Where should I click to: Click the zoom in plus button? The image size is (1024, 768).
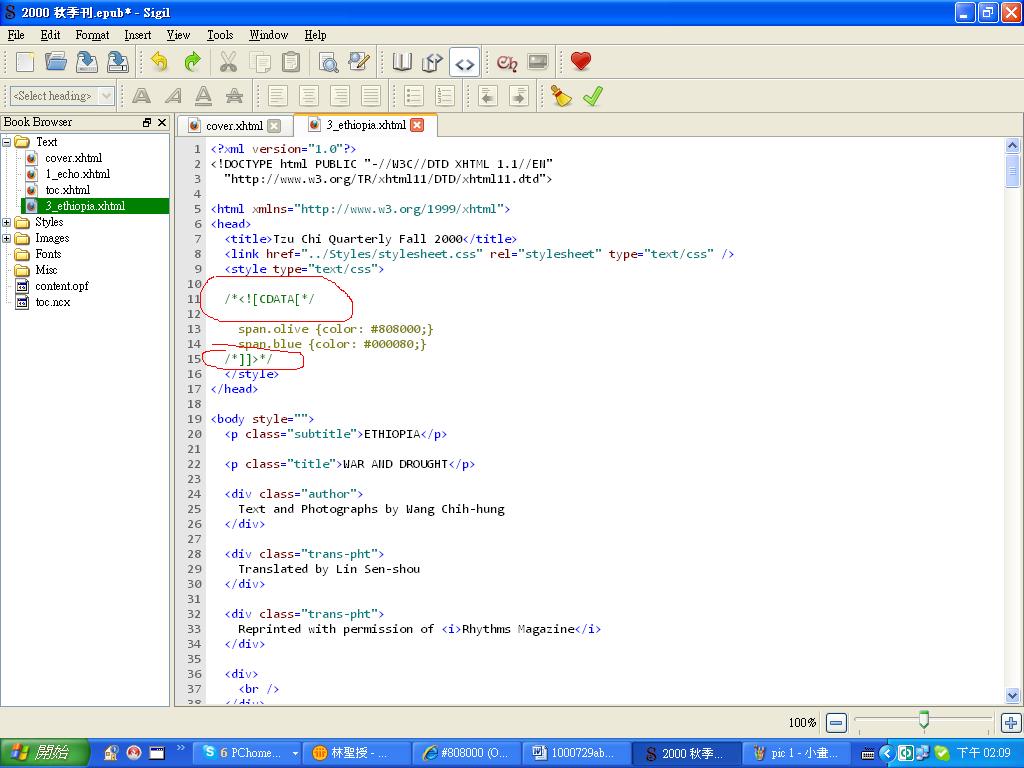[x=1010, y=722]
